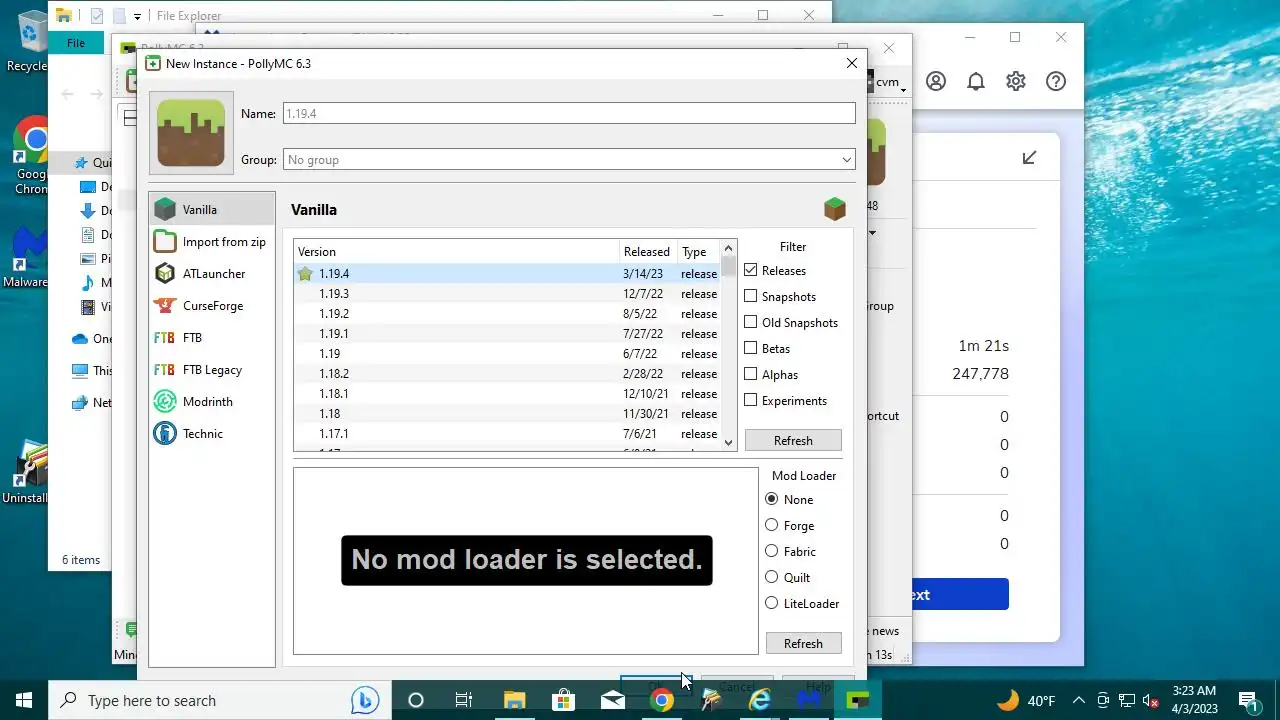The image size is (1280, 720).
Task: Click Refresh under Mod Loader options
Action: 803,643
